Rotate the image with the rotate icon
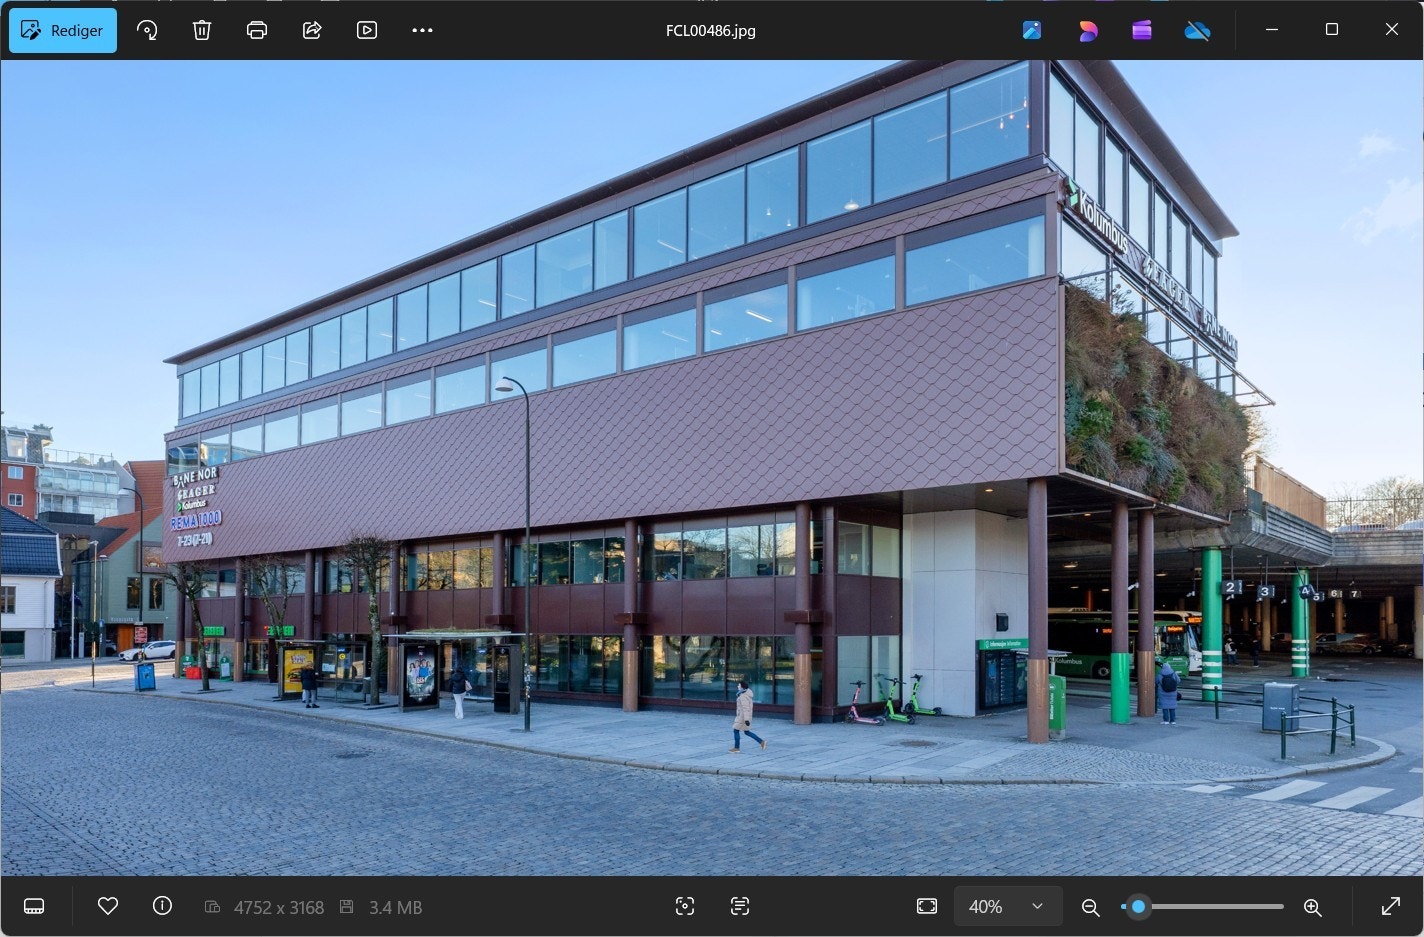The width and height of the screenshot is (1424, 937). click(x=147, y=30)
